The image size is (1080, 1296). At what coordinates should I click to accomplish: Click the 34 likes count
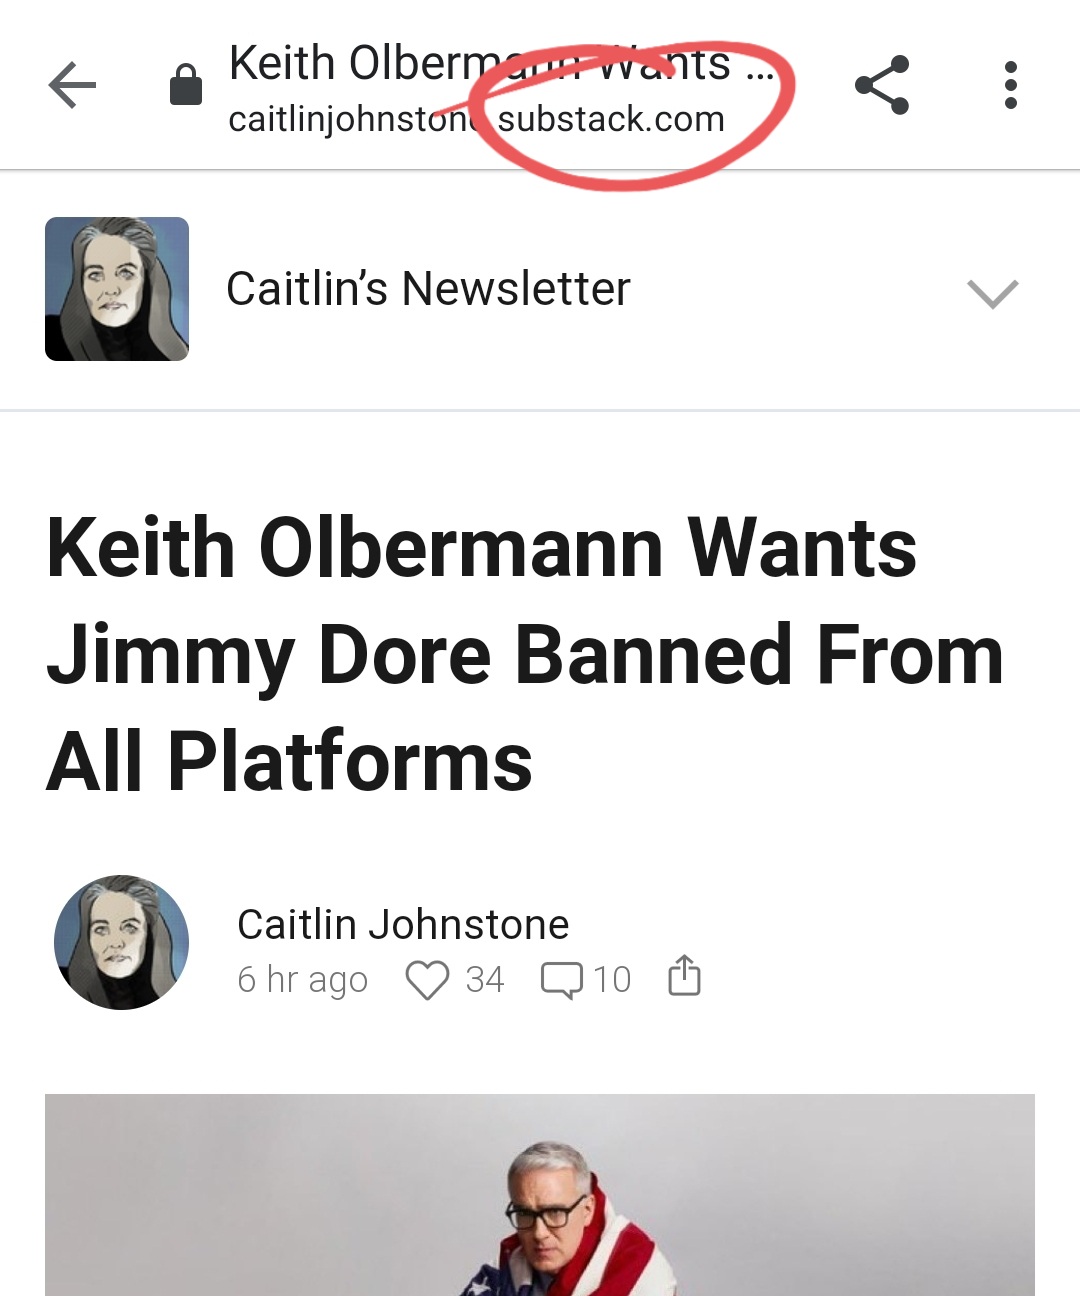[x=485, y=979]
